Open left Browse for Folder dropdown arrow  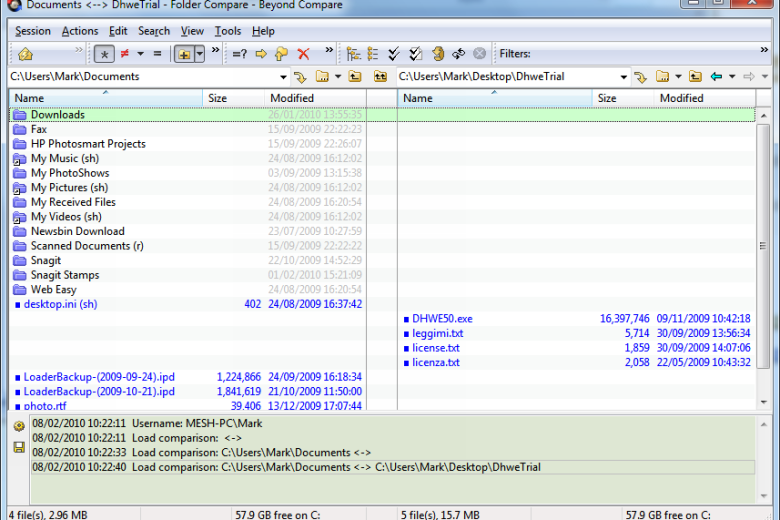338,77
